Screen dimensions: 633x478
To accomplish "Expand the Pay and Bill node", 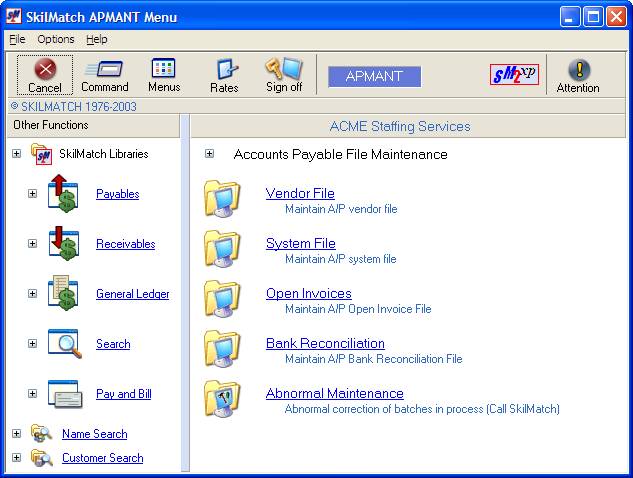I will point(32,394).
